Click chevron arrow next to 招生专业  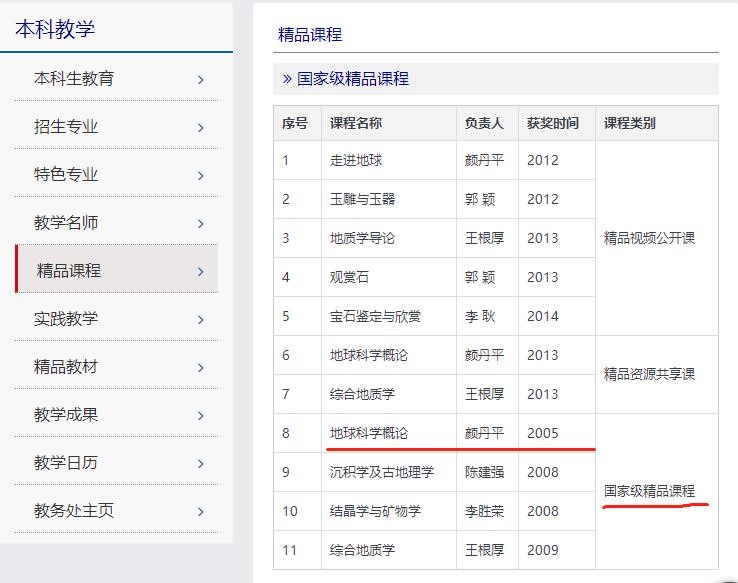point(201,127)
